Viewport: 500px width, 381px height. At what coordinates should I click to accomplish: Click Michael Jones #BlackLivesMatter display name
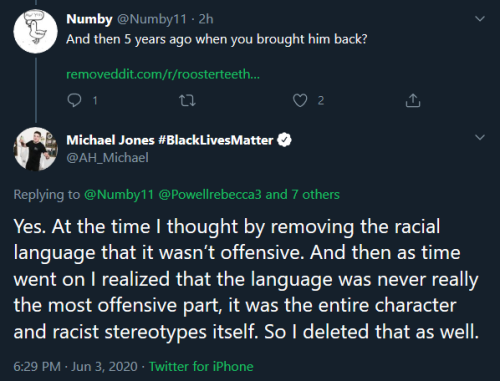[x=170, y=140]
